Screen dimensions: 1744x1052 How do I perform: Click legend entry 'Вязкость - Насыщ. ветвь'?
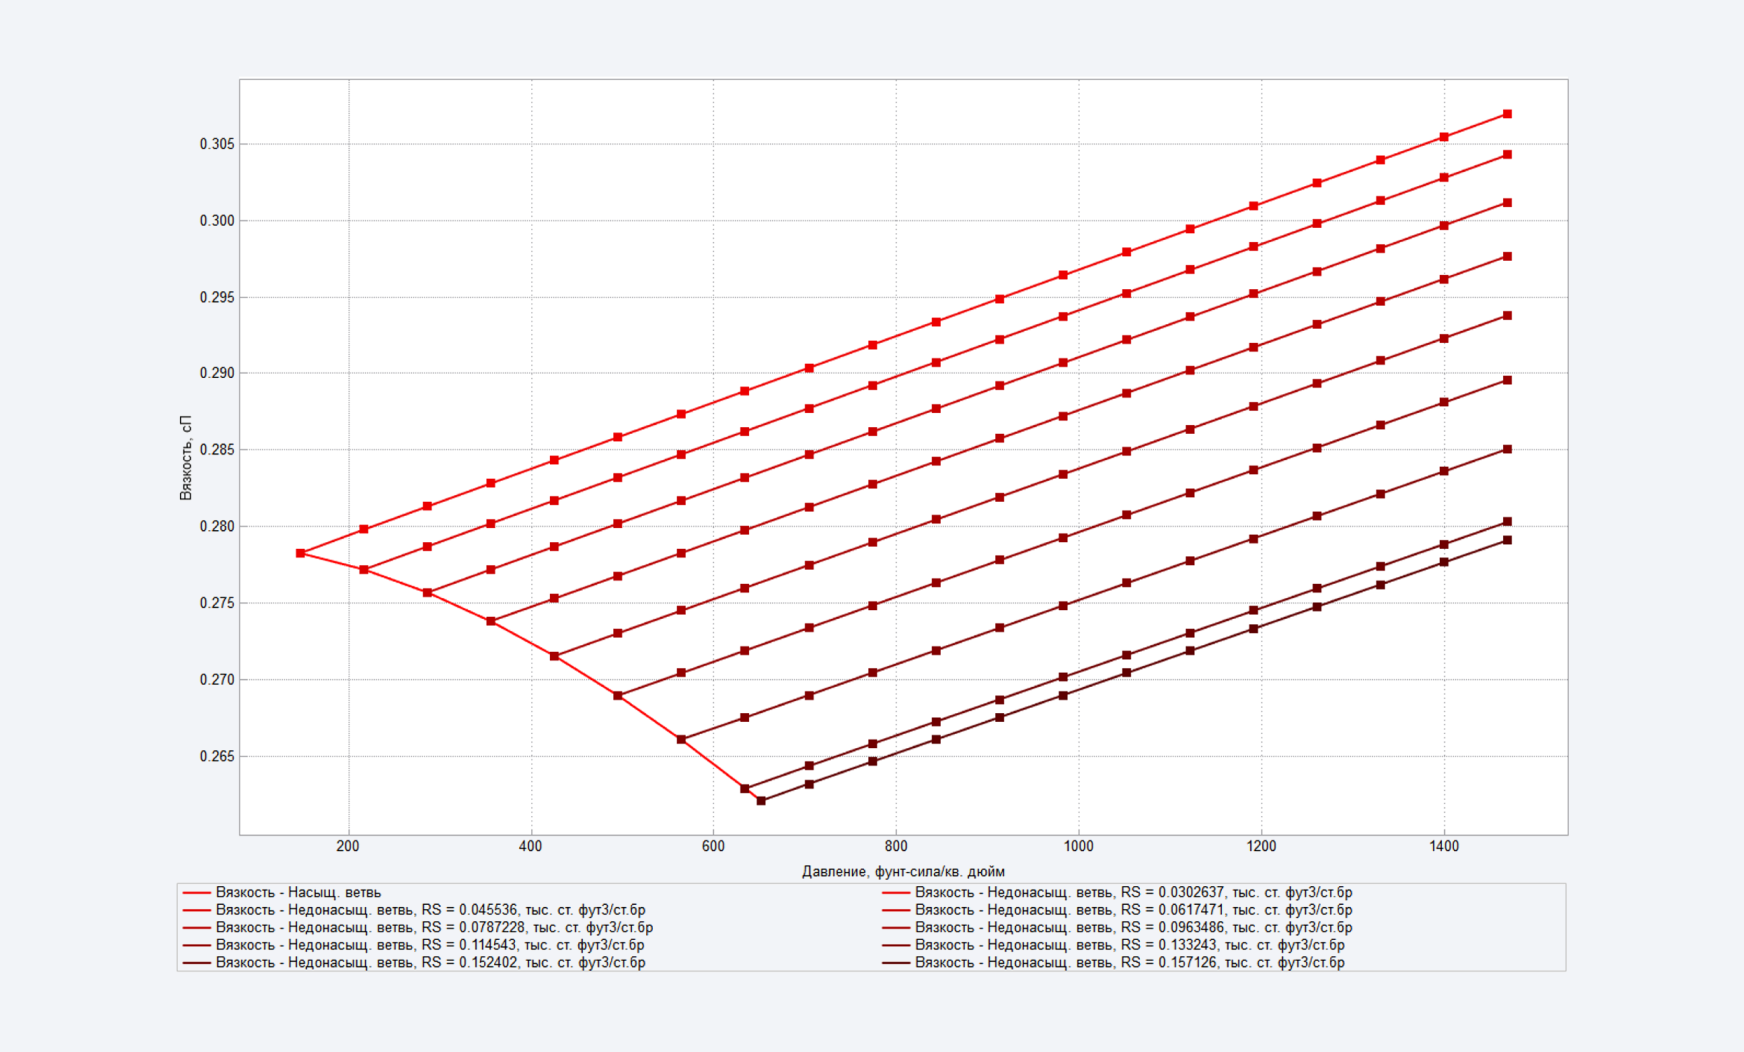coord(282,892)
